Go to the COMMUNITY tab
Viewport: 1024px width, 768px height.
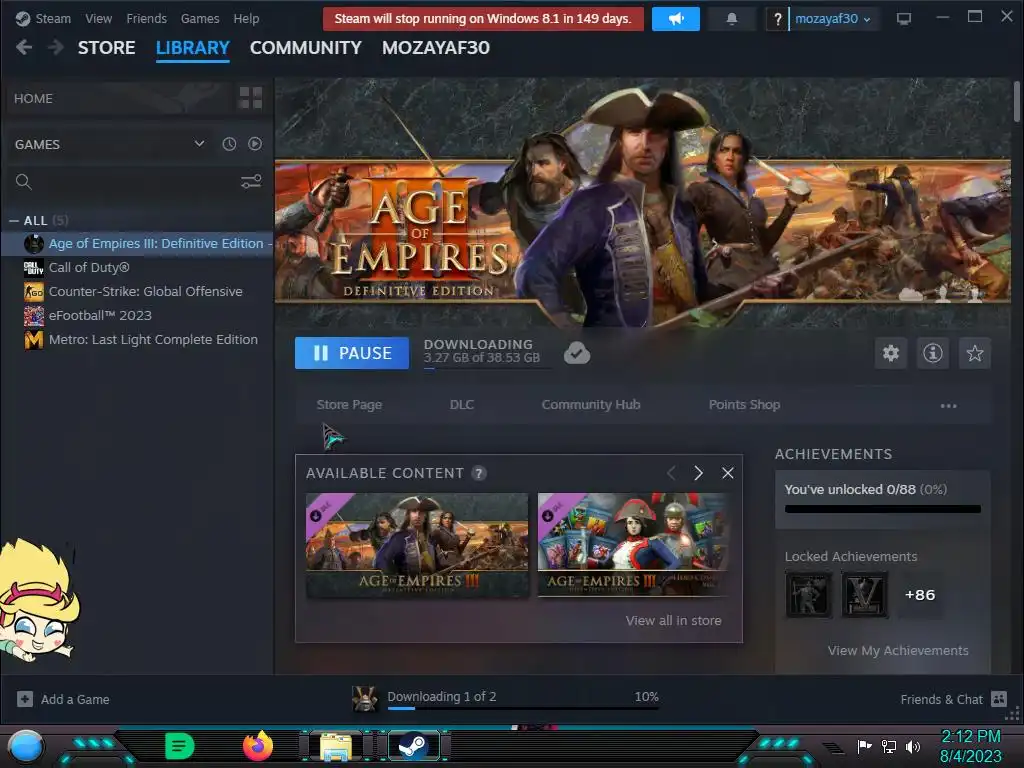tap(306, 48)
